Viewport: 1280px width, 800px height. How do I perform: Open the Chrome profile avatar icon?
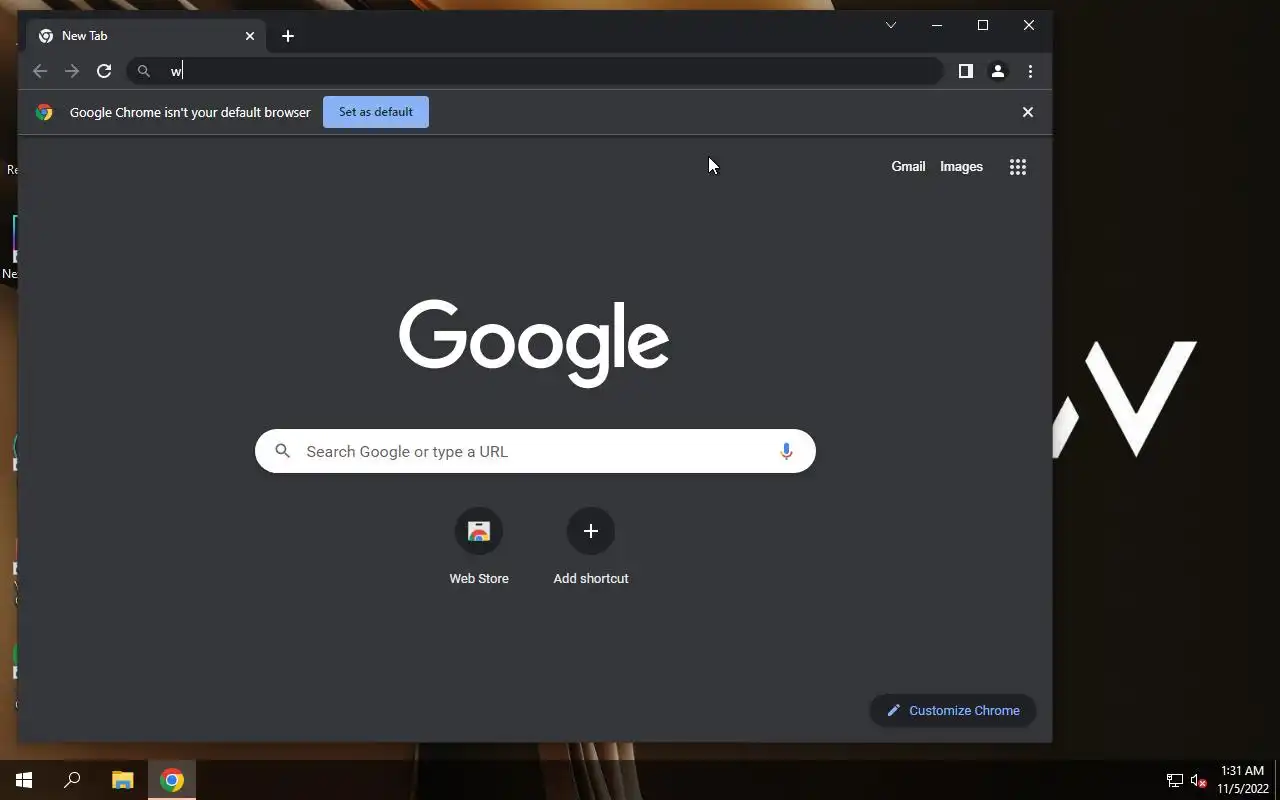(x=998, y=71)
